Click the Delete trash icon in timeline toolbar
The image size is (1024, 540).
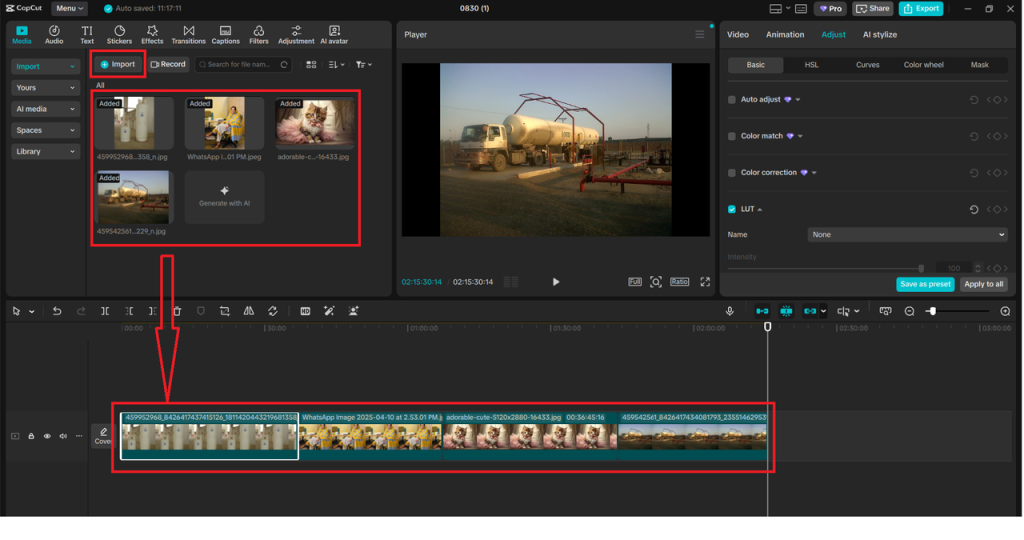point(177,311)
